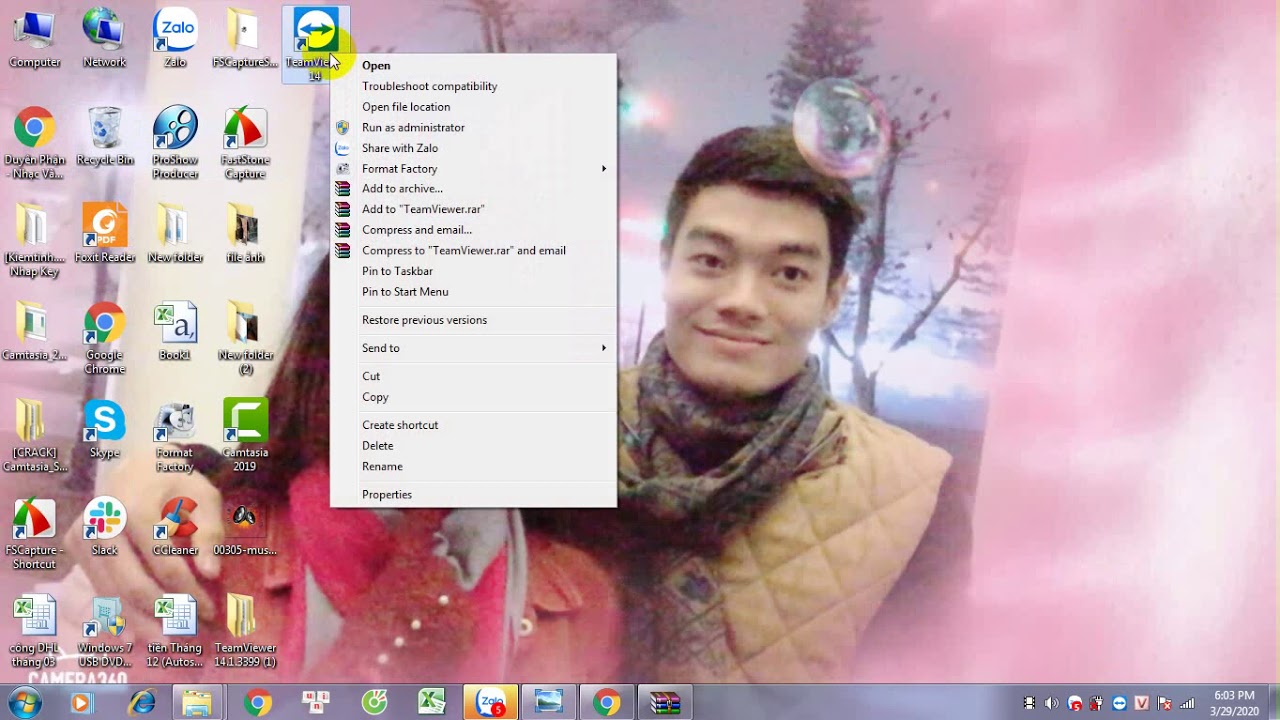Select the Windows 7 USB DVD shortcut
This screenshot has height=720, width=1280.
105,632
